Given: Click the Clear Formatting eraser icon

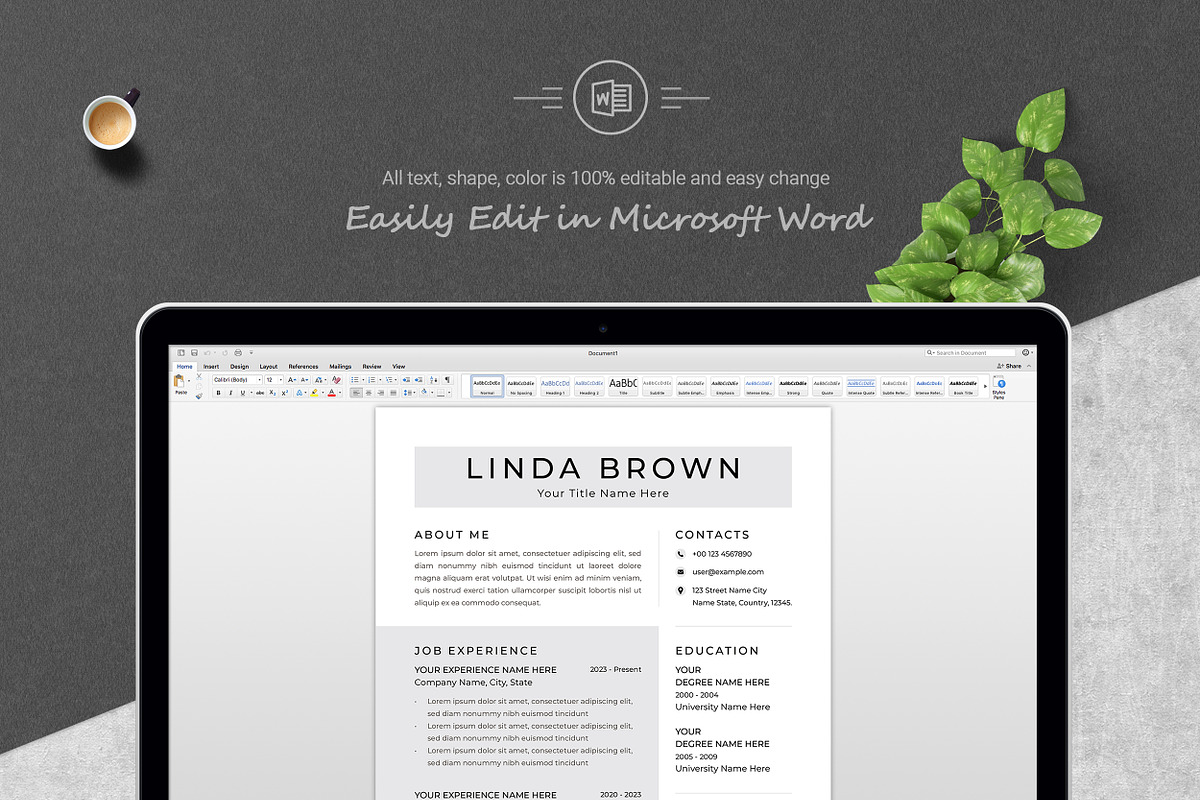Looking at the screenshot, I should pyautogui.click(x=336, y=380).
